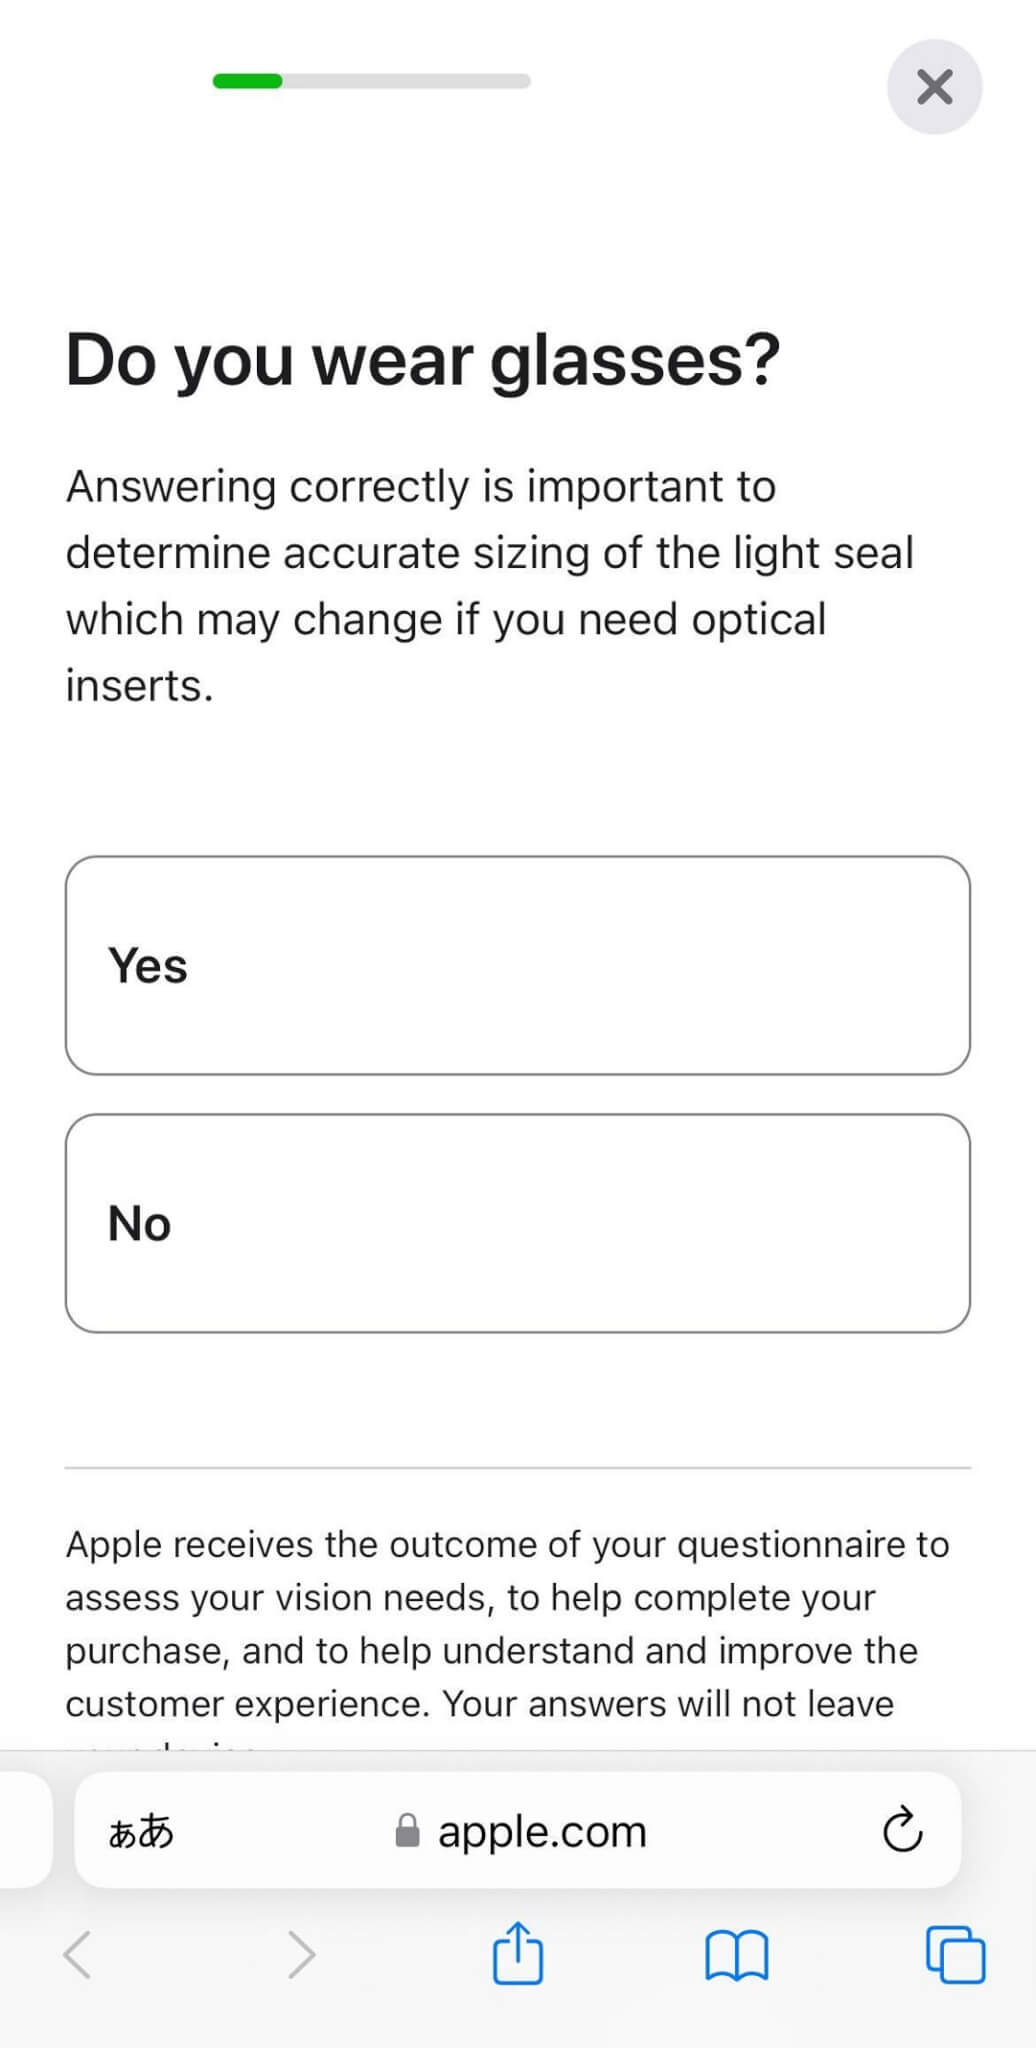This screenshot has width=1036, height=2048.
Task: Reload the apple.com page
Action: 902,1830
